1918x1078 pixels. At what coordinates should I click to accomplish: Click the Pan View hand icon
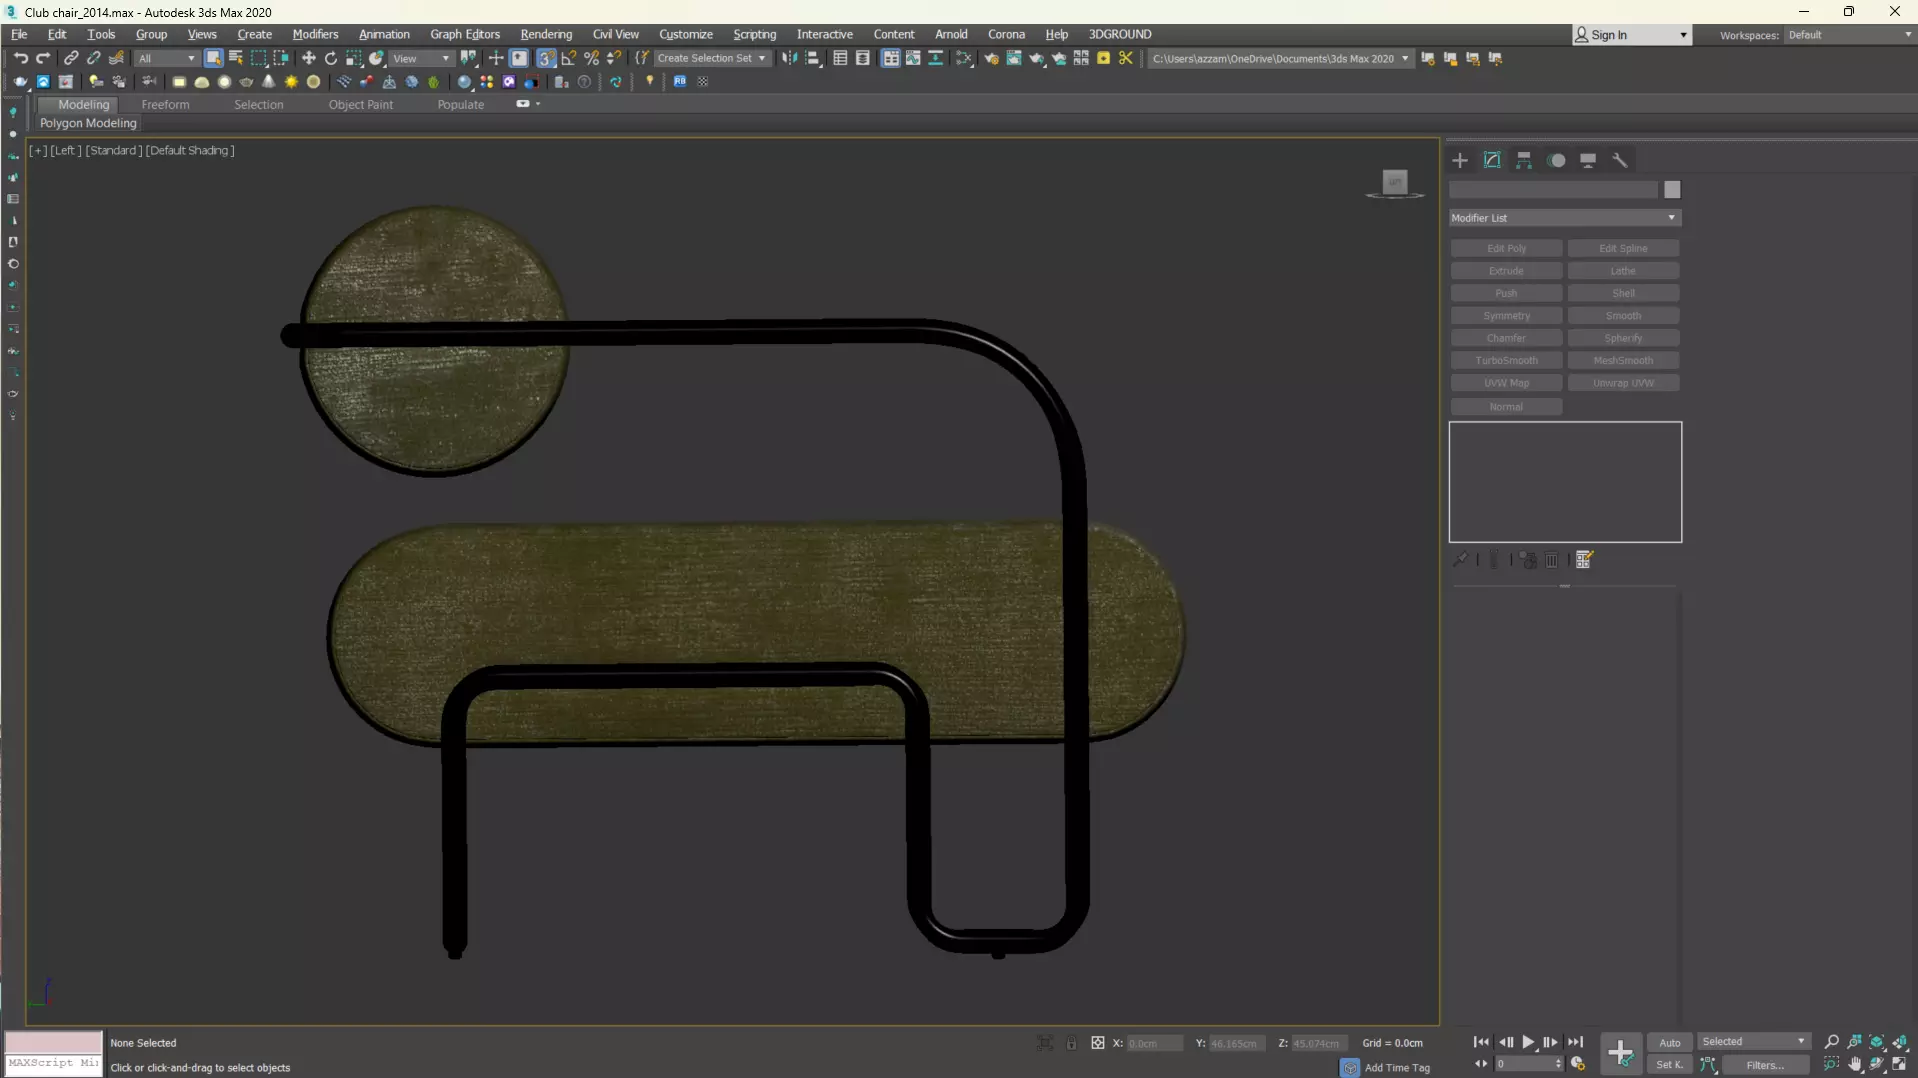(x=1855, y=1064)
